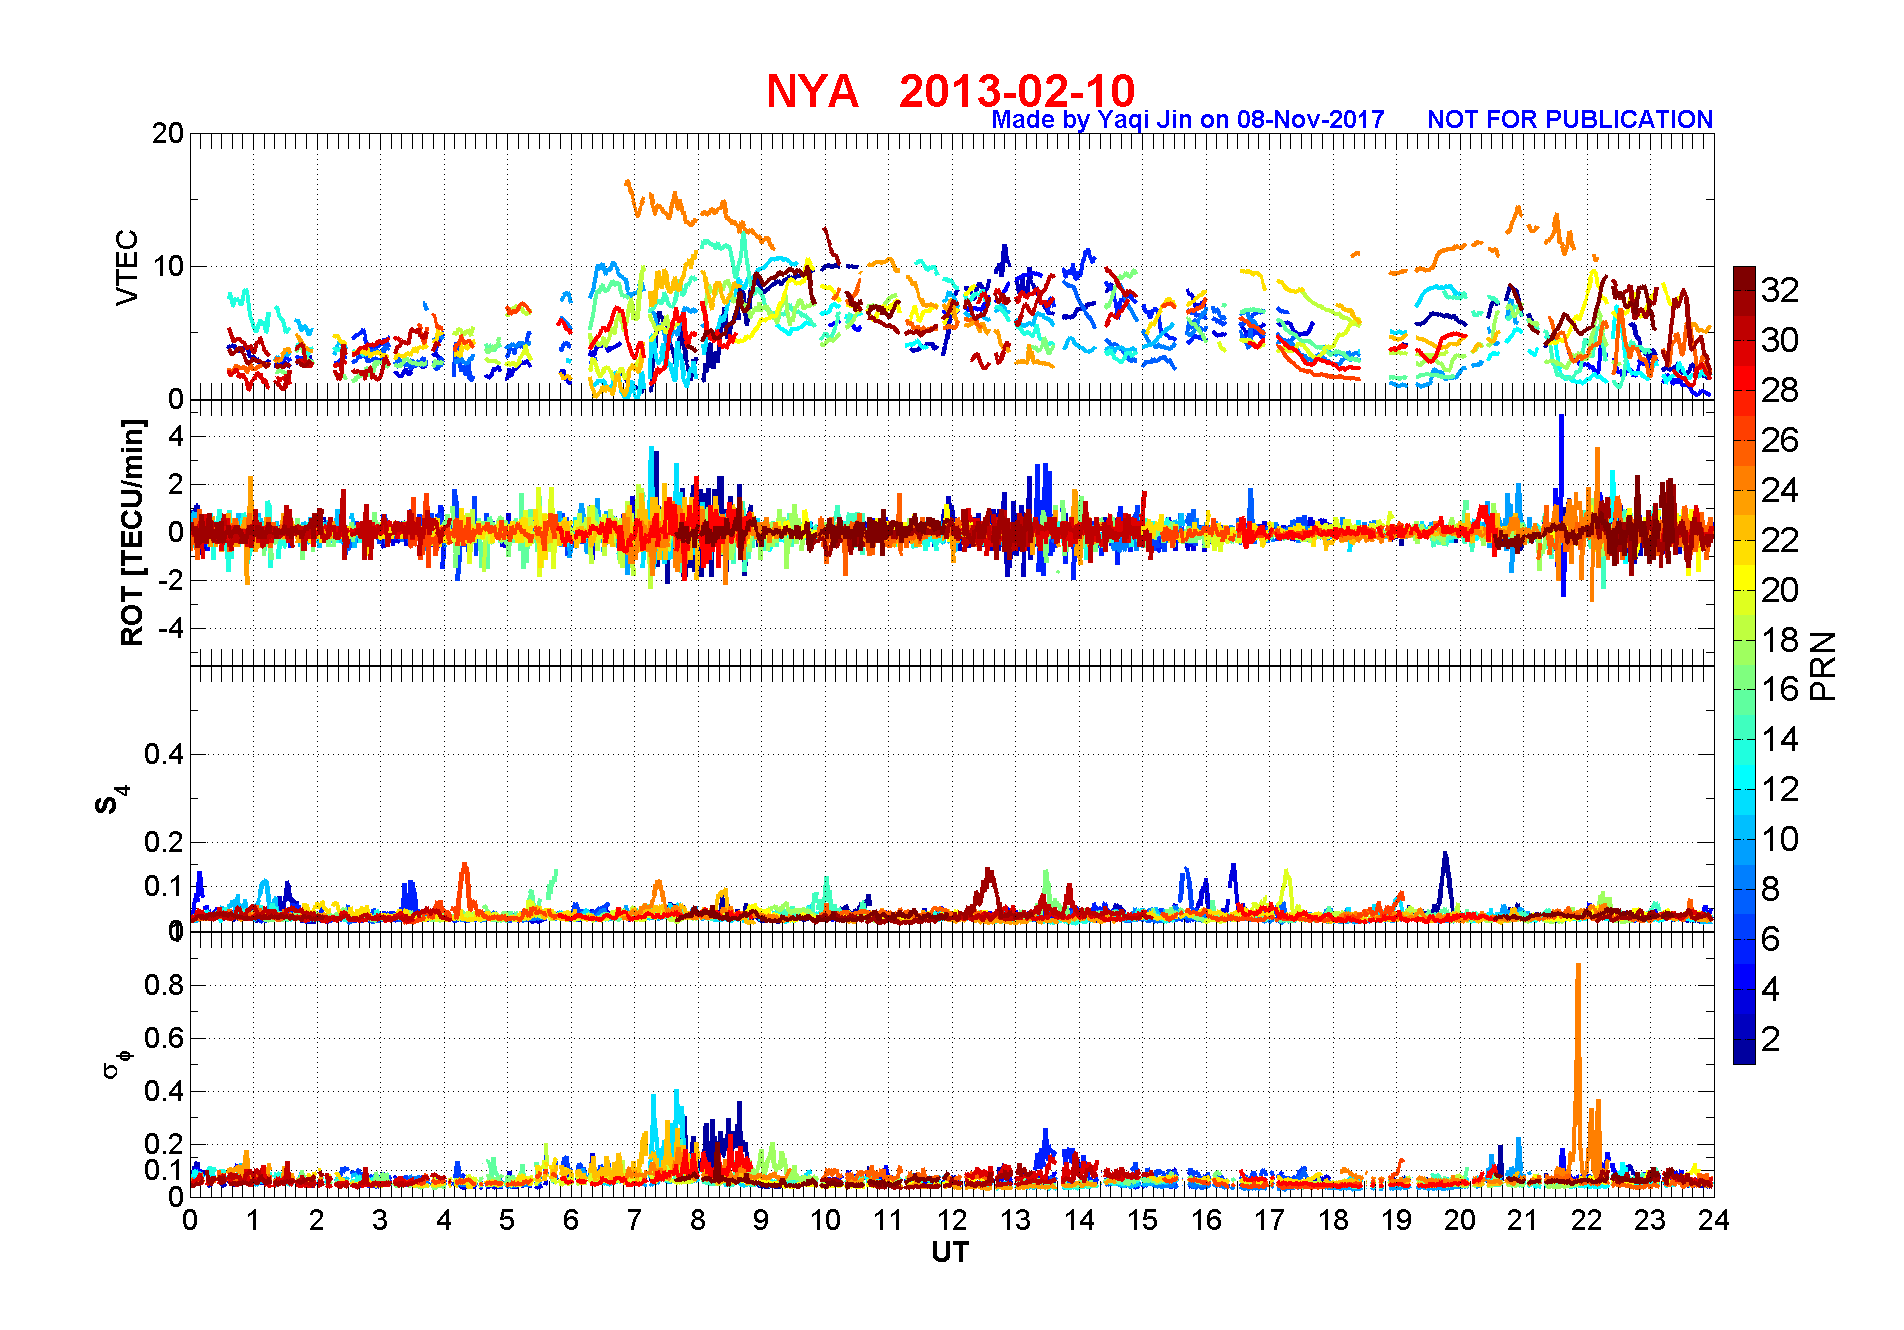Select the "12" tick on the UT axis
The width and height of the screenshot is (1904, 1330).
(951, 1220)
